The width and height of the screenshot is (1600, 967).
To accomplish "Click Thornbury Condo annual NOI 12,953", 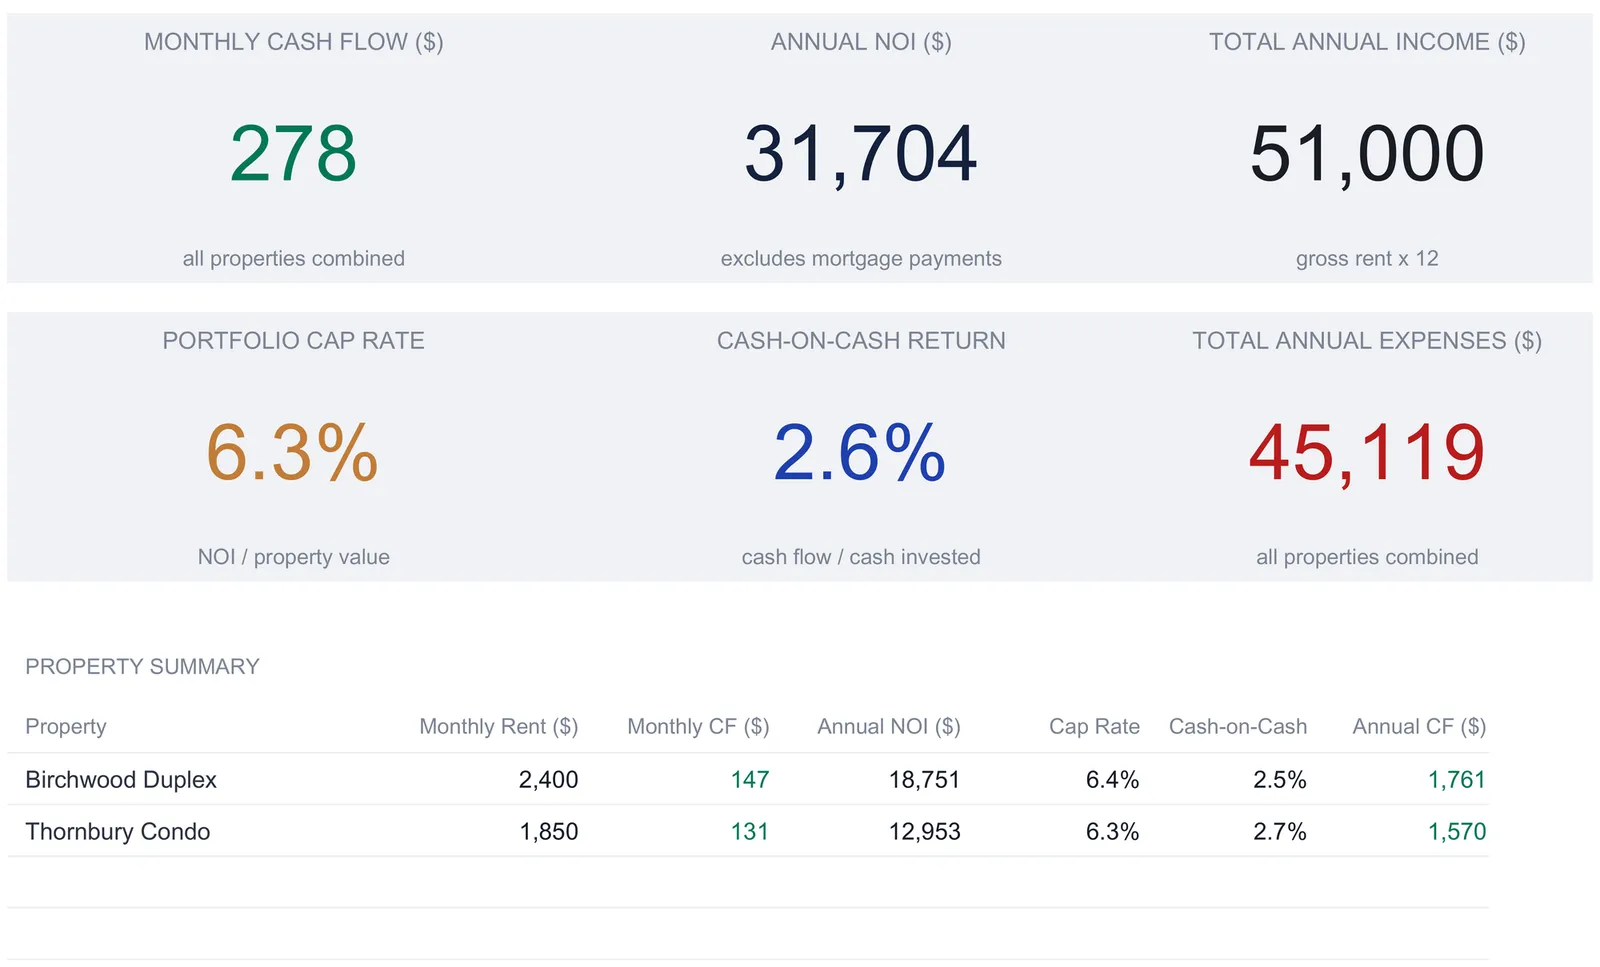I will [x=925, y=832].
